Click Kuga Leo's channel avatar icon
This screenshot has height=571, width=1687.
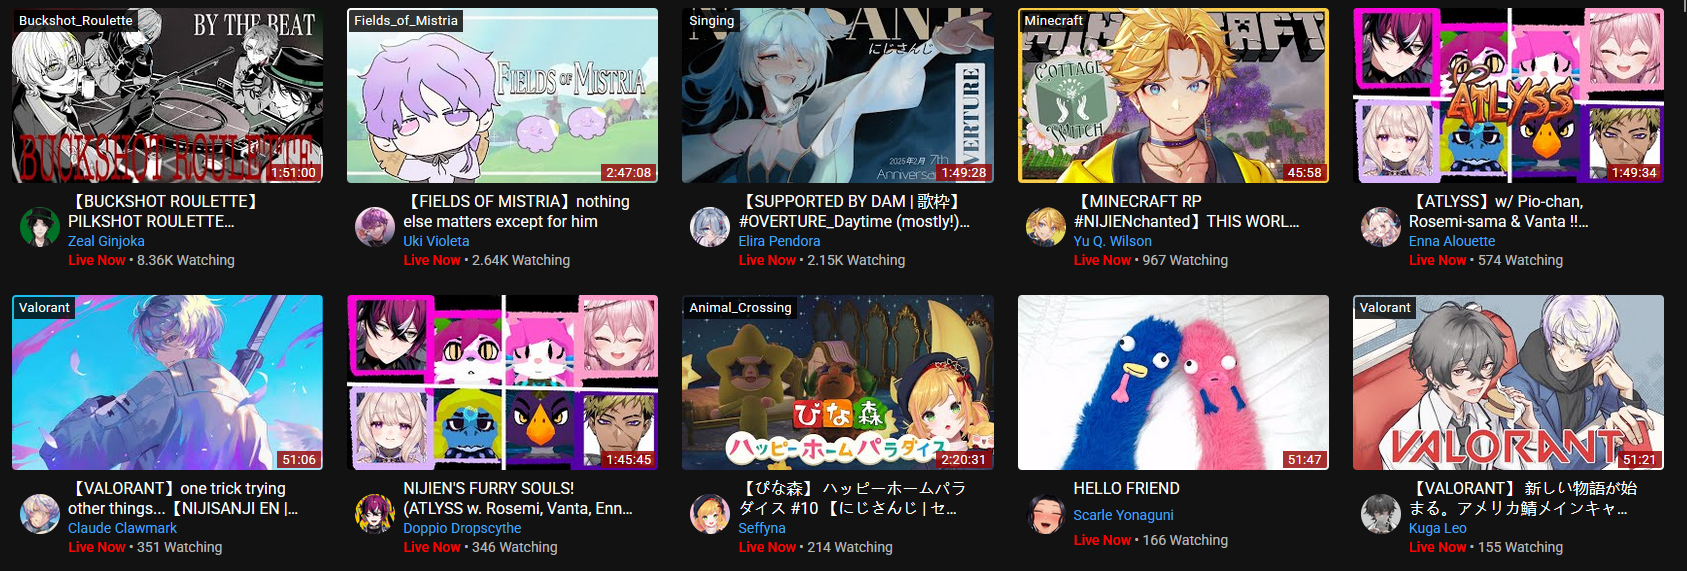1380,514
